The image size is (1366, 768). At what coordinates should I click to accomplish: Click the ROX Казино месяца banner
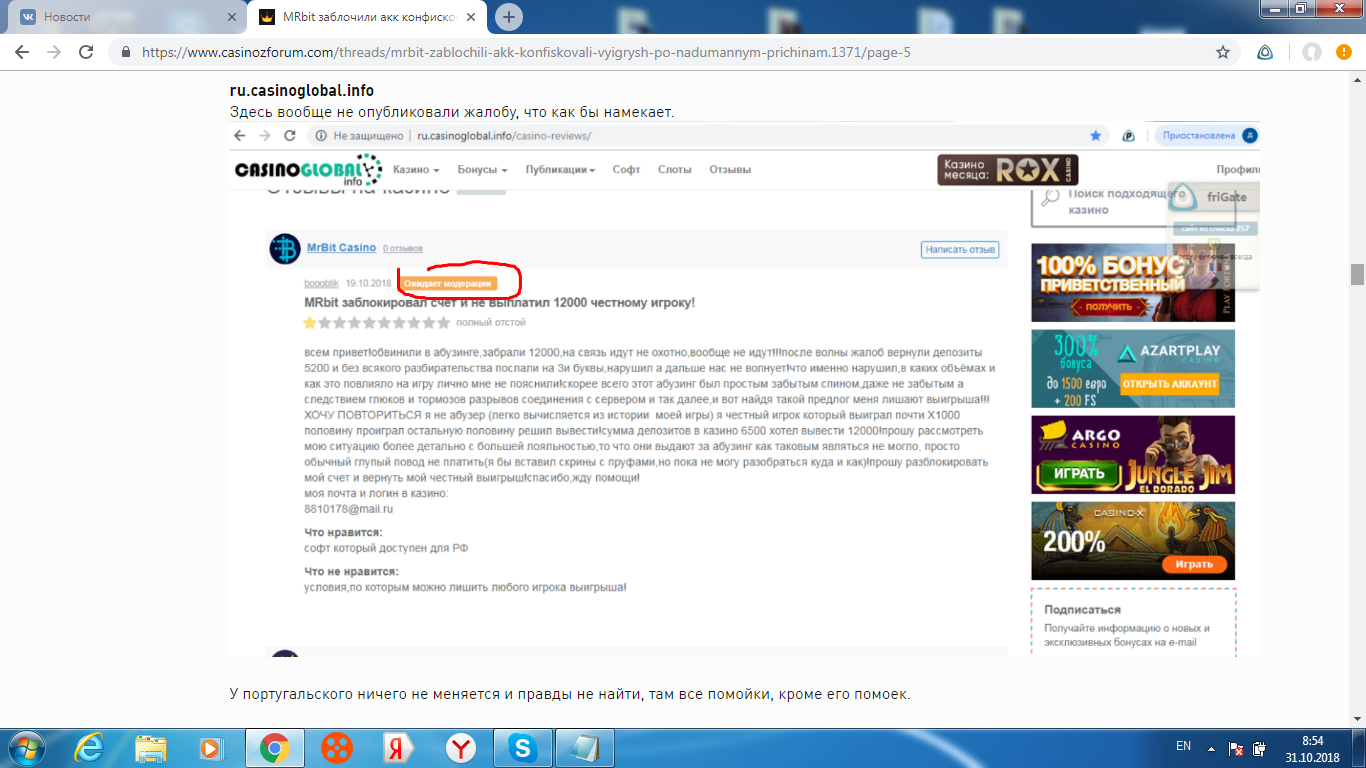(x=1008, y=170)
